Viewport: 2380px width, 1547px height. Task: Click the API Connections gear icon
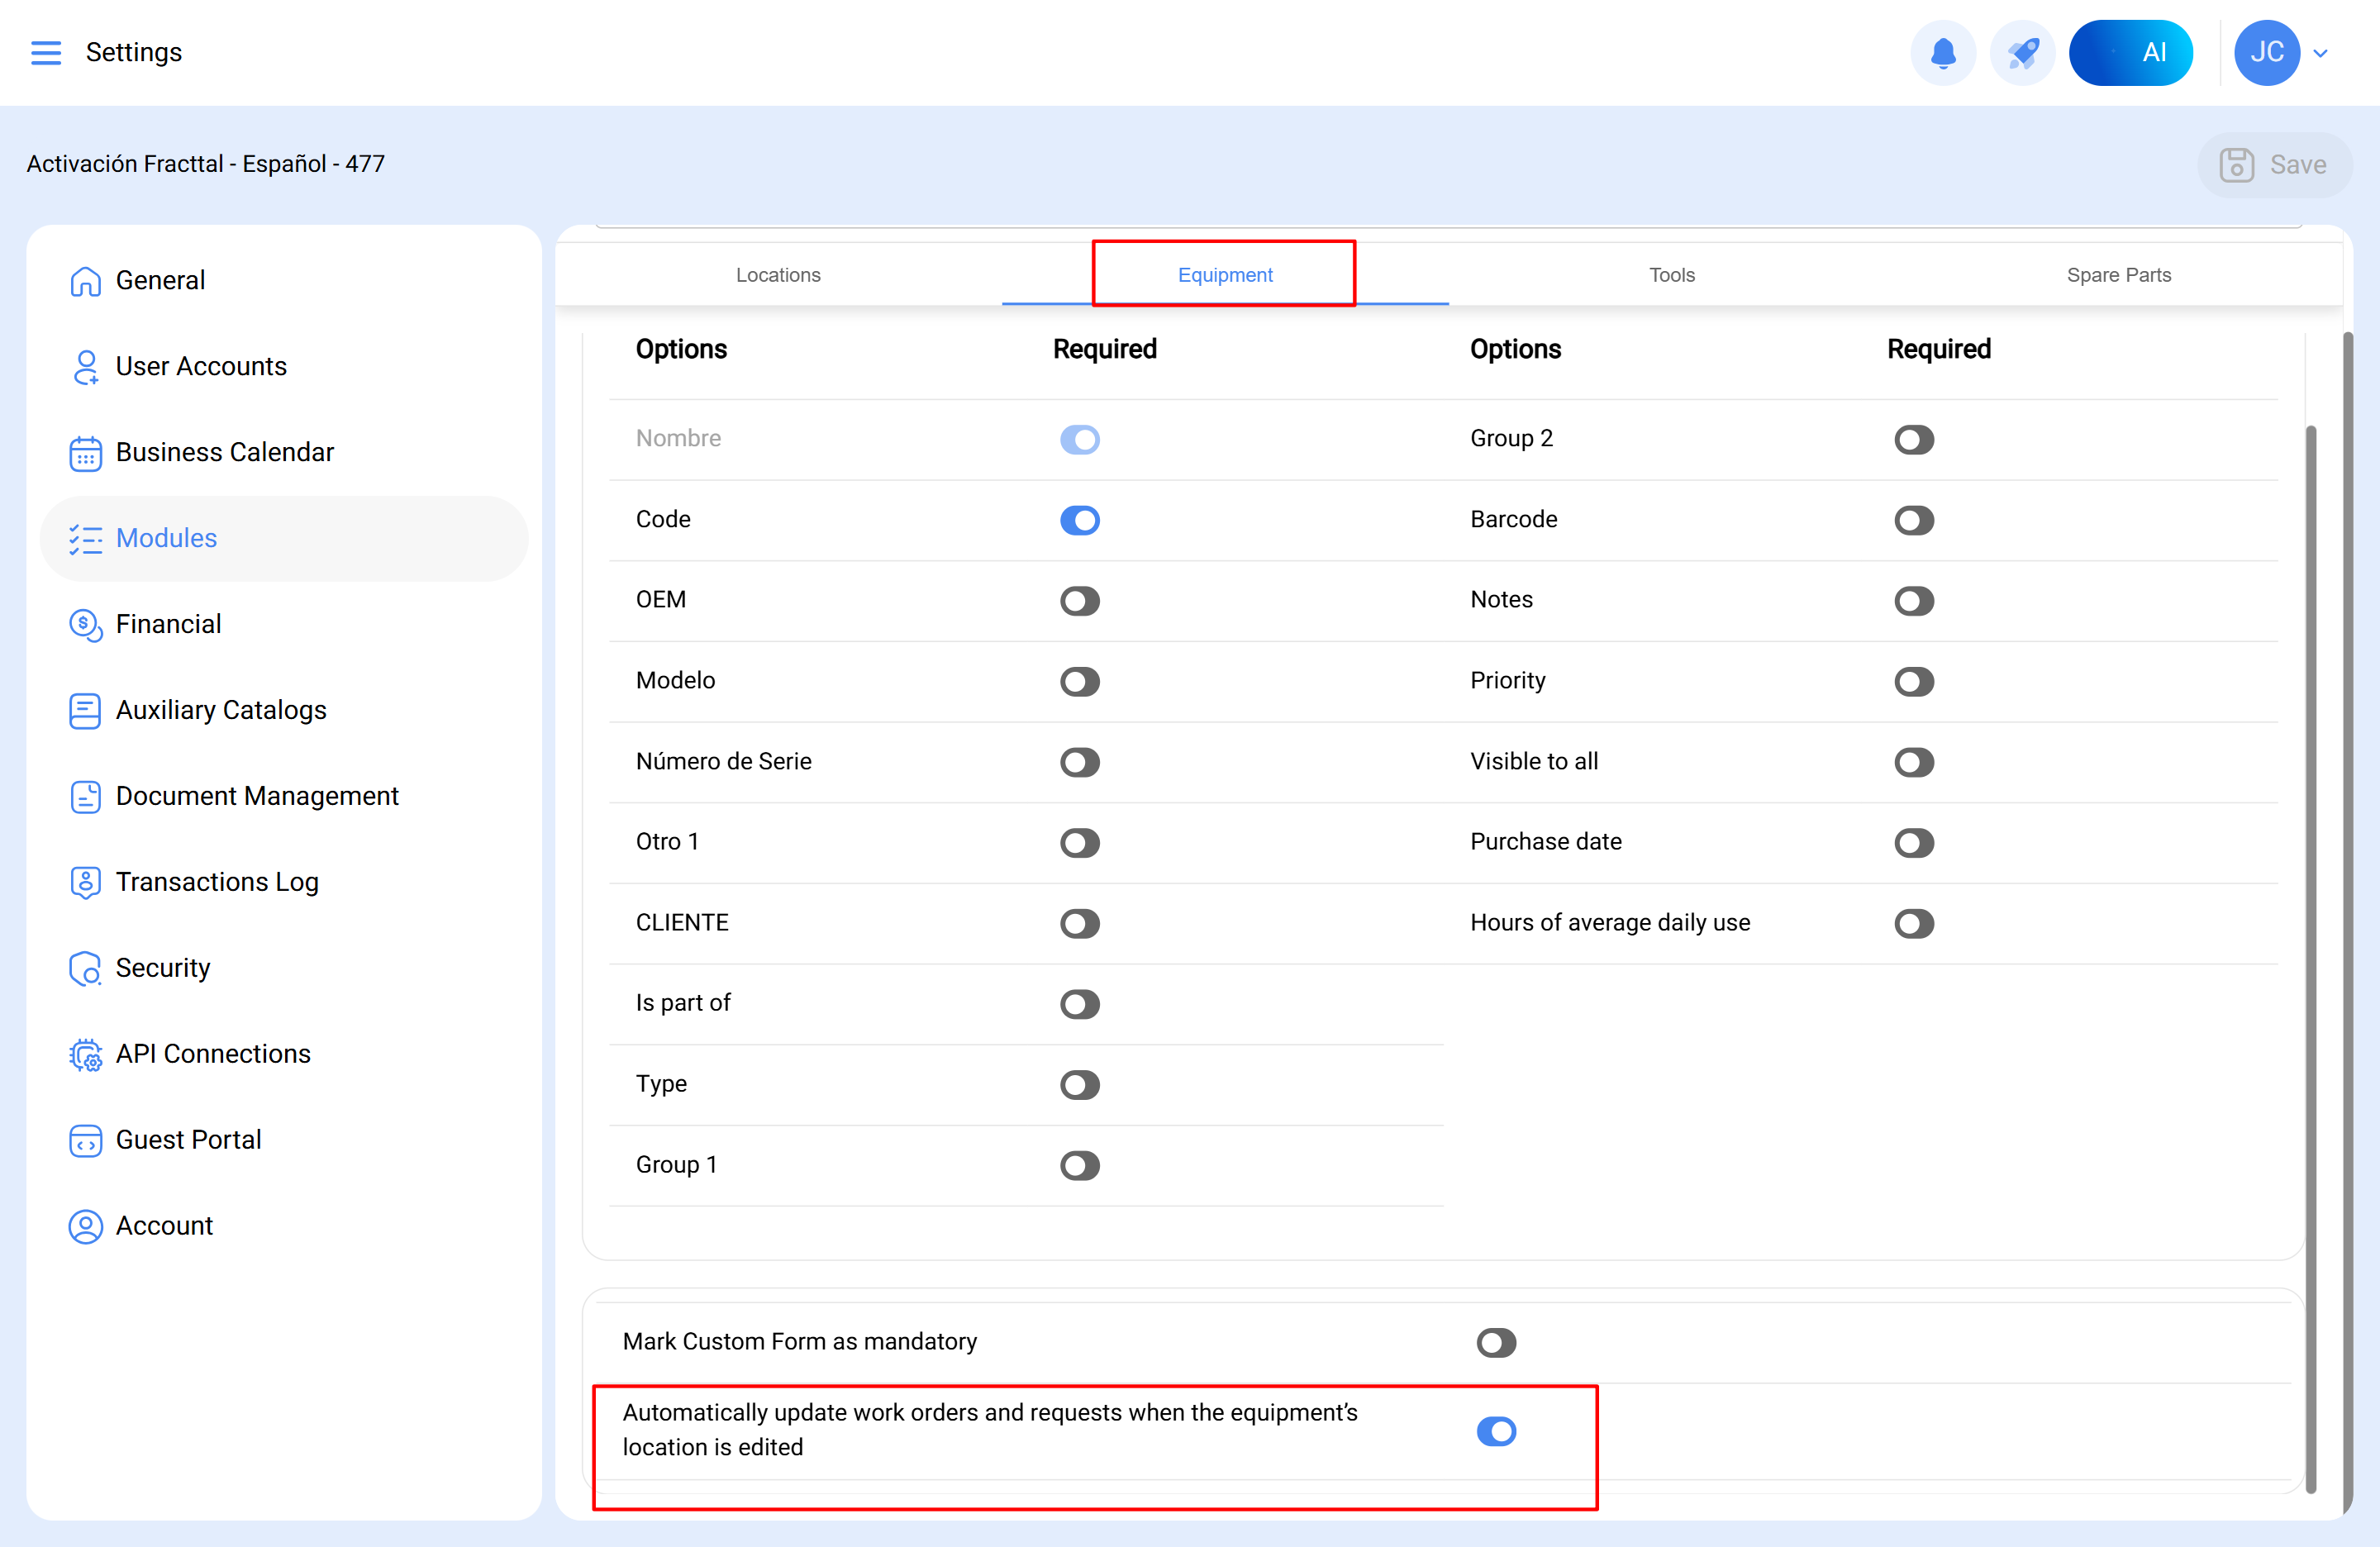tap(85, 1054)
